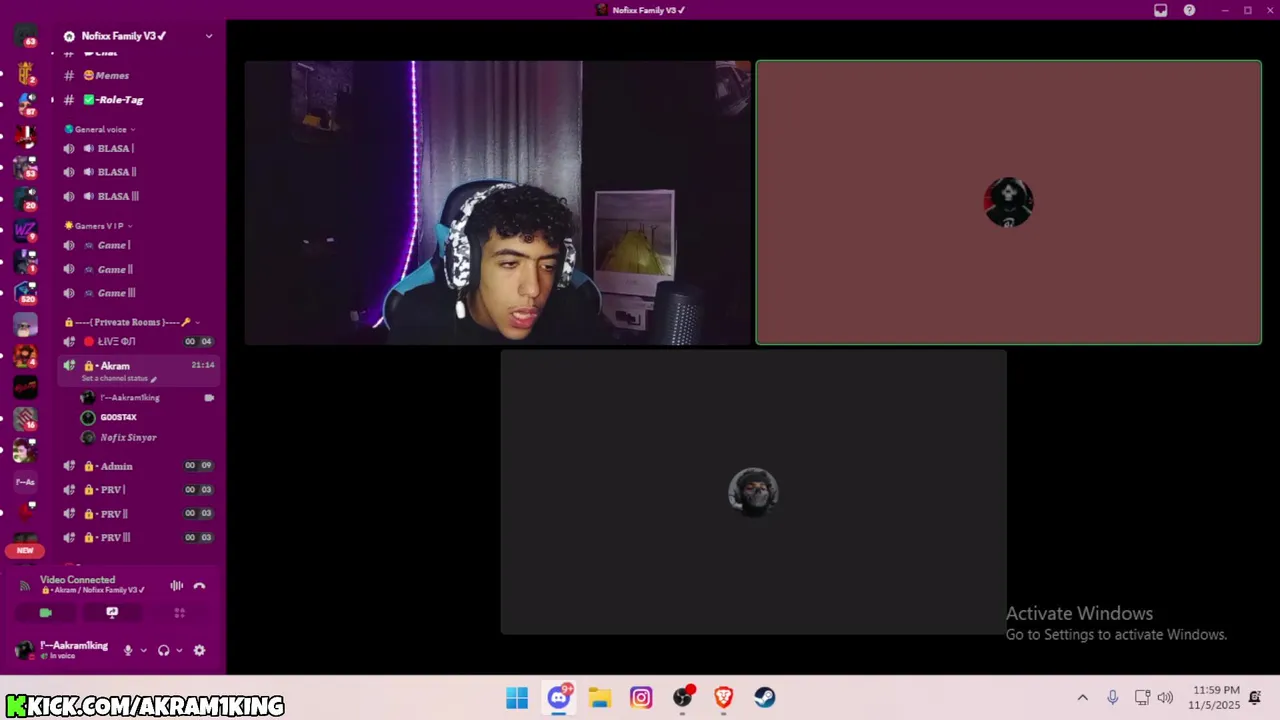Viewport: 1280px width, 720px height.
Task: Join the Admin voice channel
Action: pos(139,466)
